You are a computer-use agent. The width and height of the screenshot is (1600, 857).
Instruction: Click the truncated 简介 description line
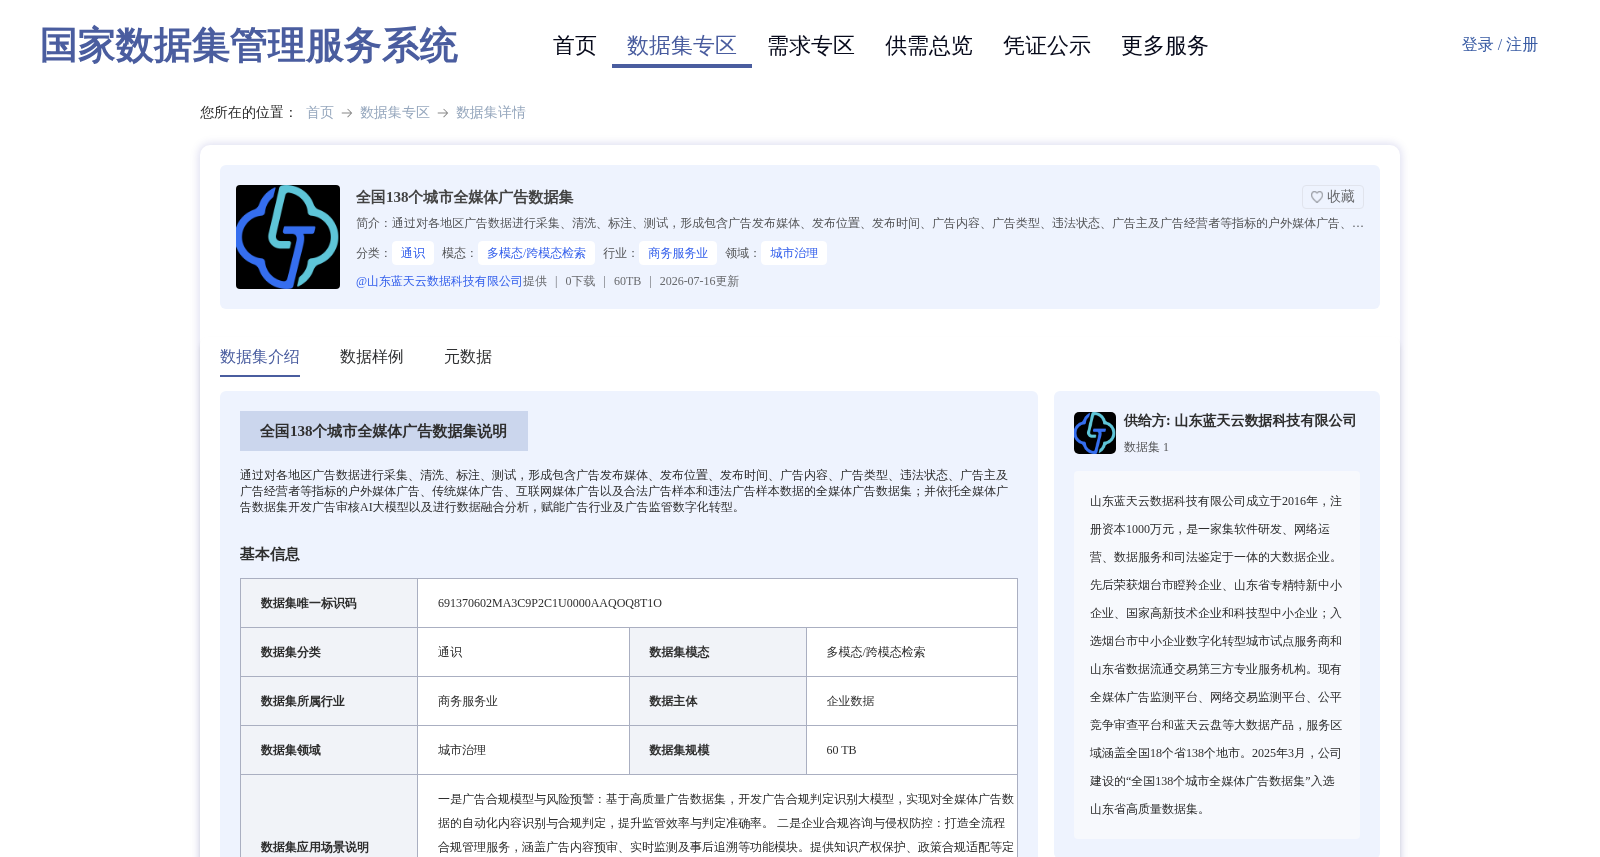click(860, 223)
